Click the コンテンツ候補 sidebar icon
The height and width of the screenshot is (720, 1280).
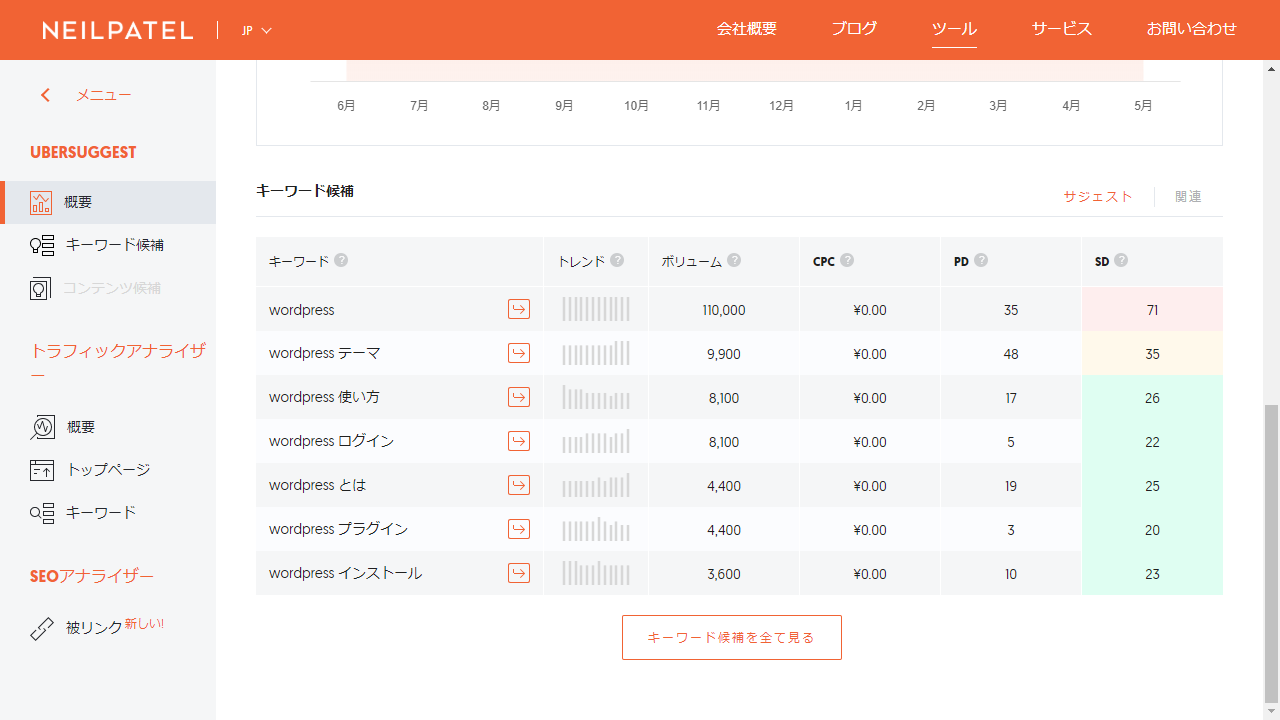[40, 289]
